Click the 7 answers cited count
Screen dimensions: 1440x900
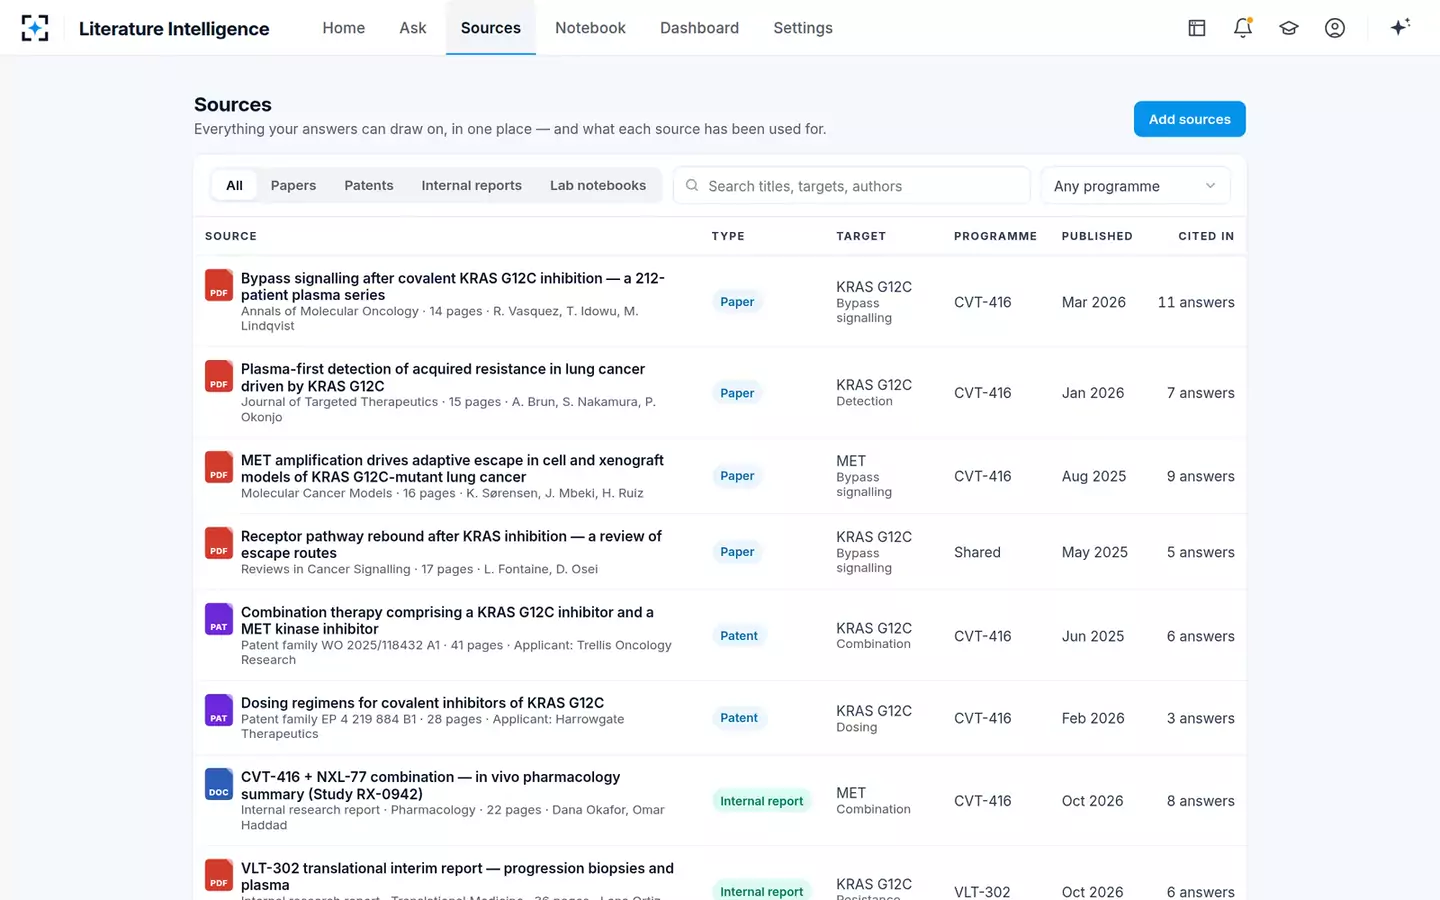coord(1200,393)
